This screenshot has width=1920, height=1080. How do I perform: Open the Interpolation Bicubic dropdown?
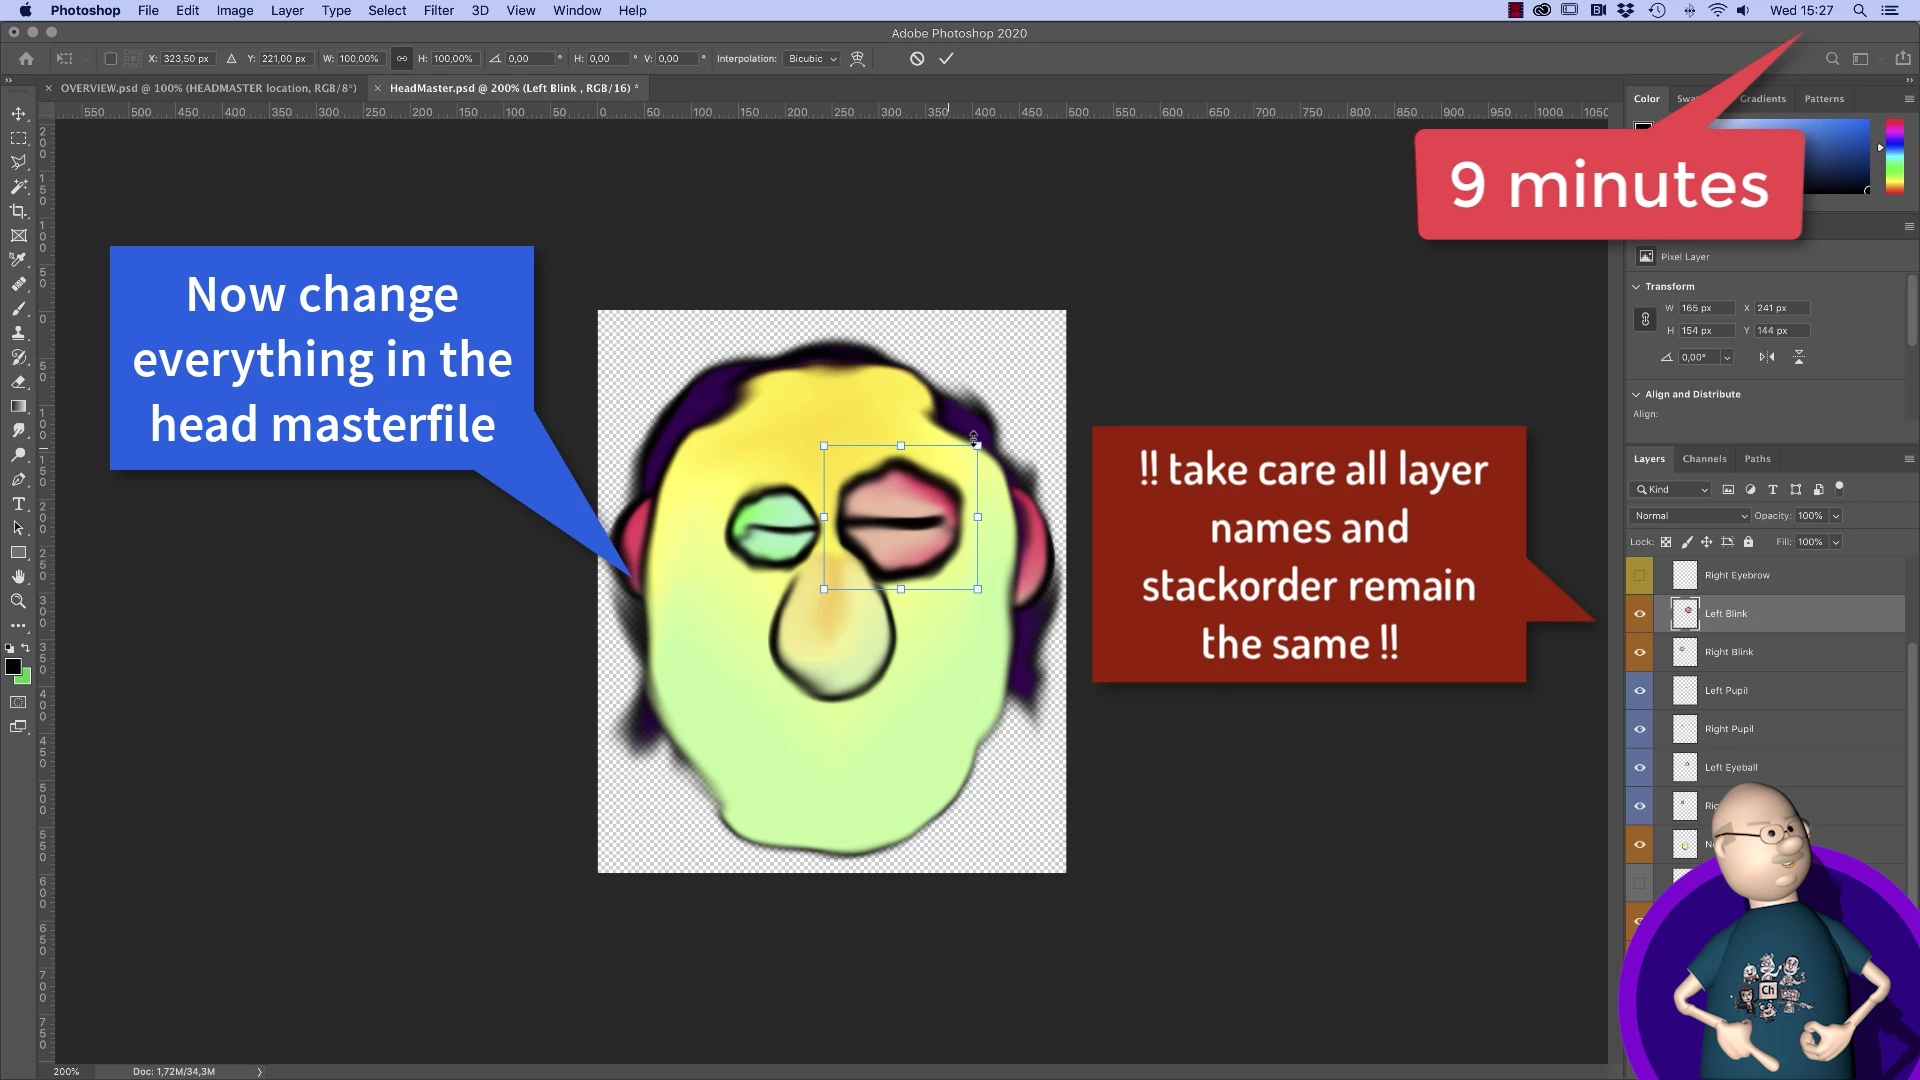coord(812,59)
